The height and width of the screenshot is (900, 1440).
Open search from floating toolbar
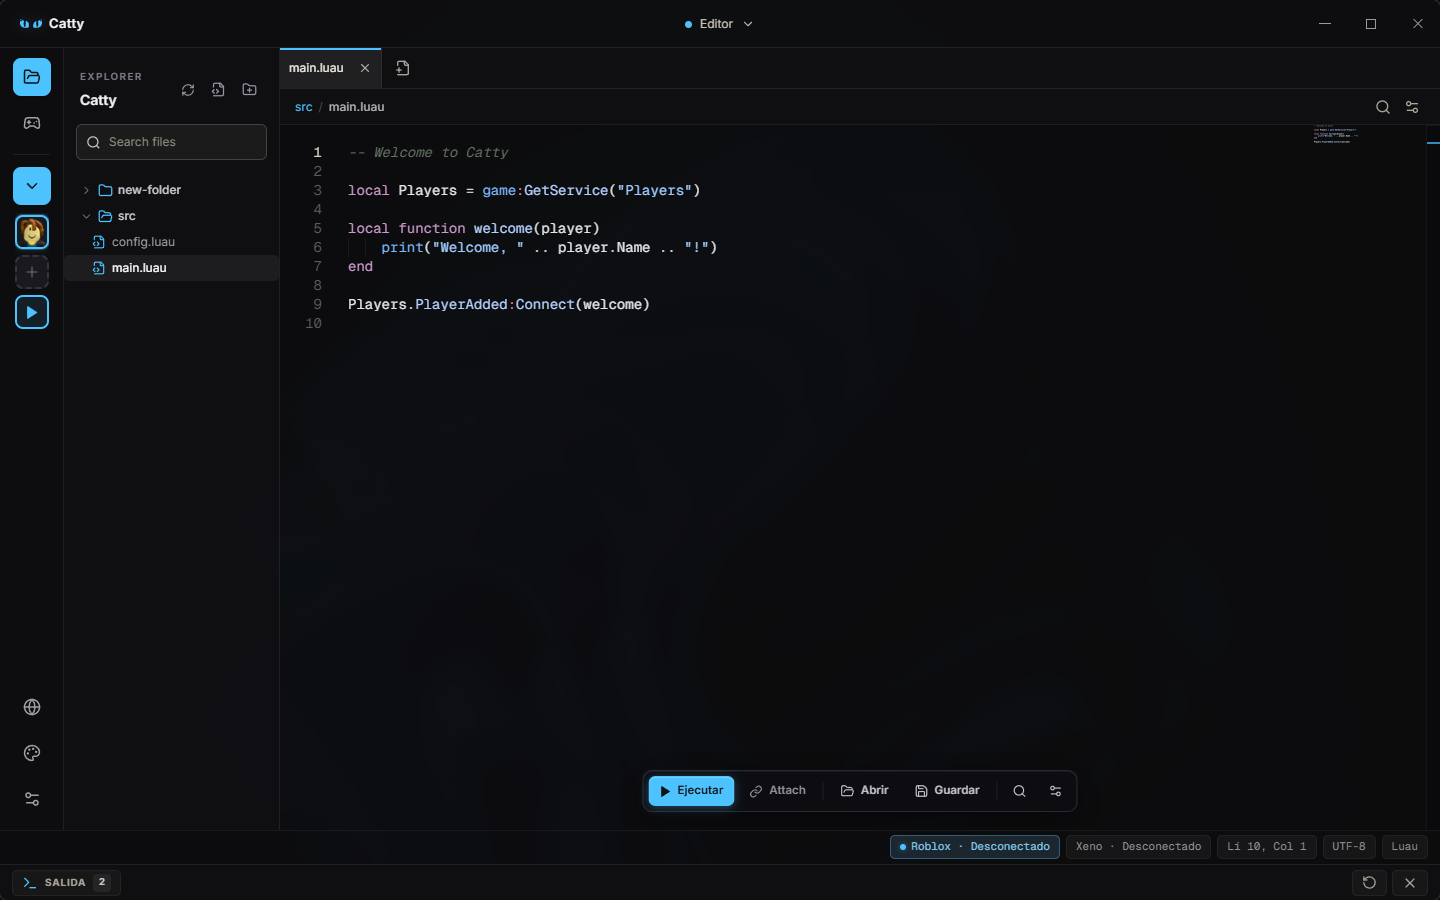pyautogui.click(x=1019, y=791)
